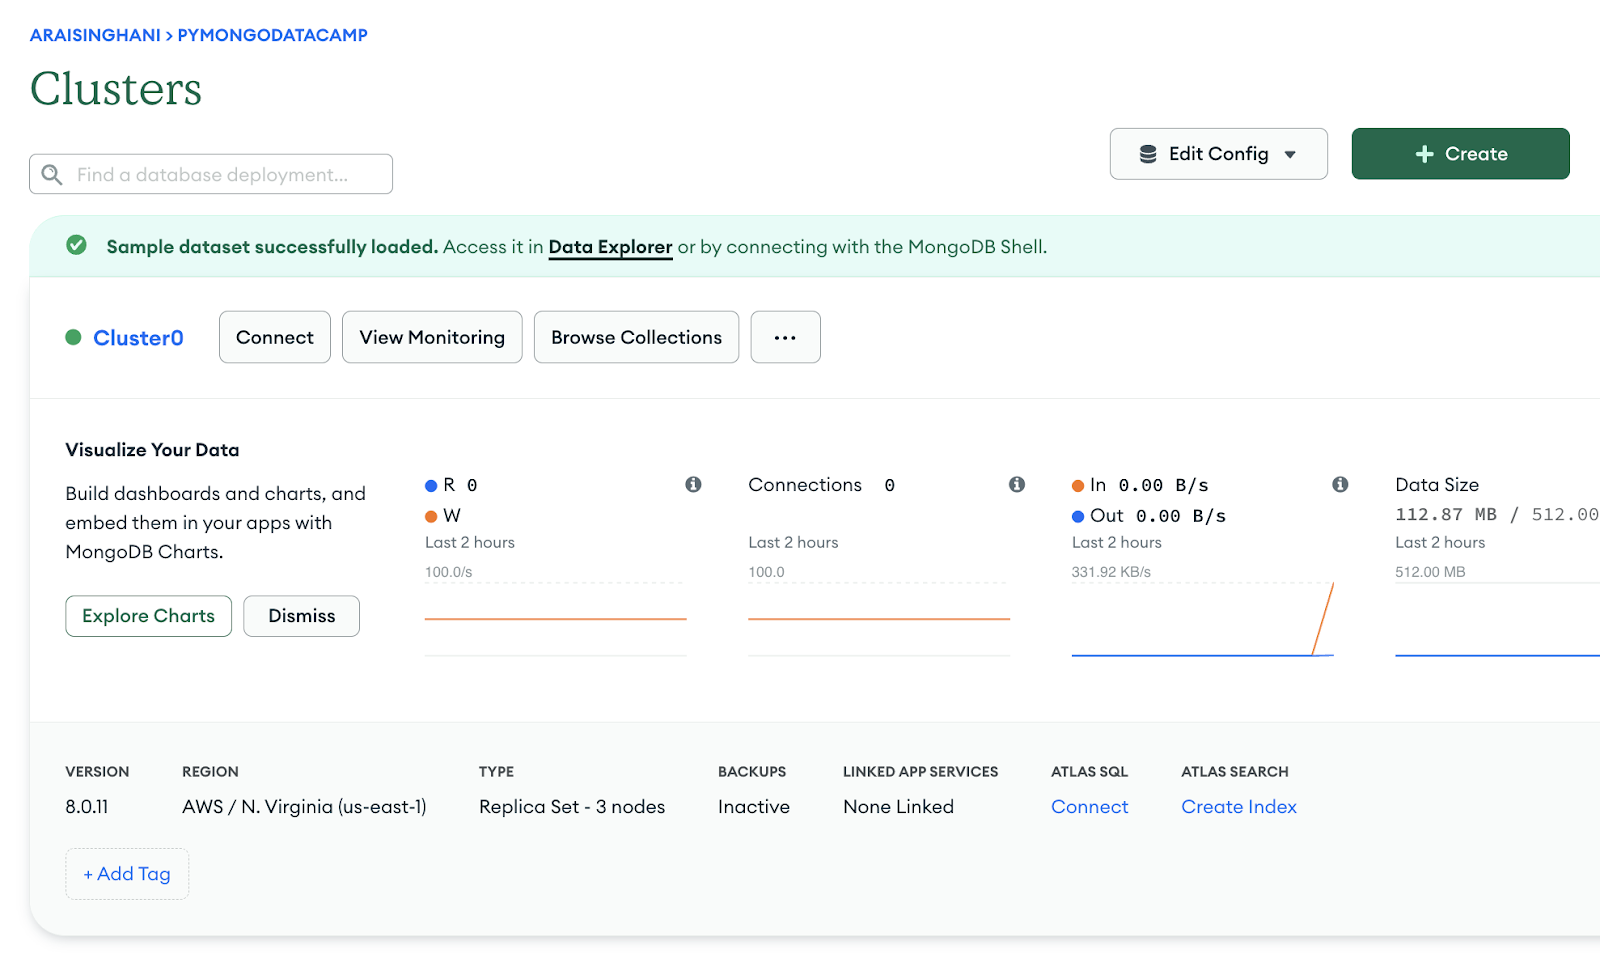Viewport: 1600px width, 958px height.
Task: Focus the Find a database deployment field
Action: coord(211,174)
